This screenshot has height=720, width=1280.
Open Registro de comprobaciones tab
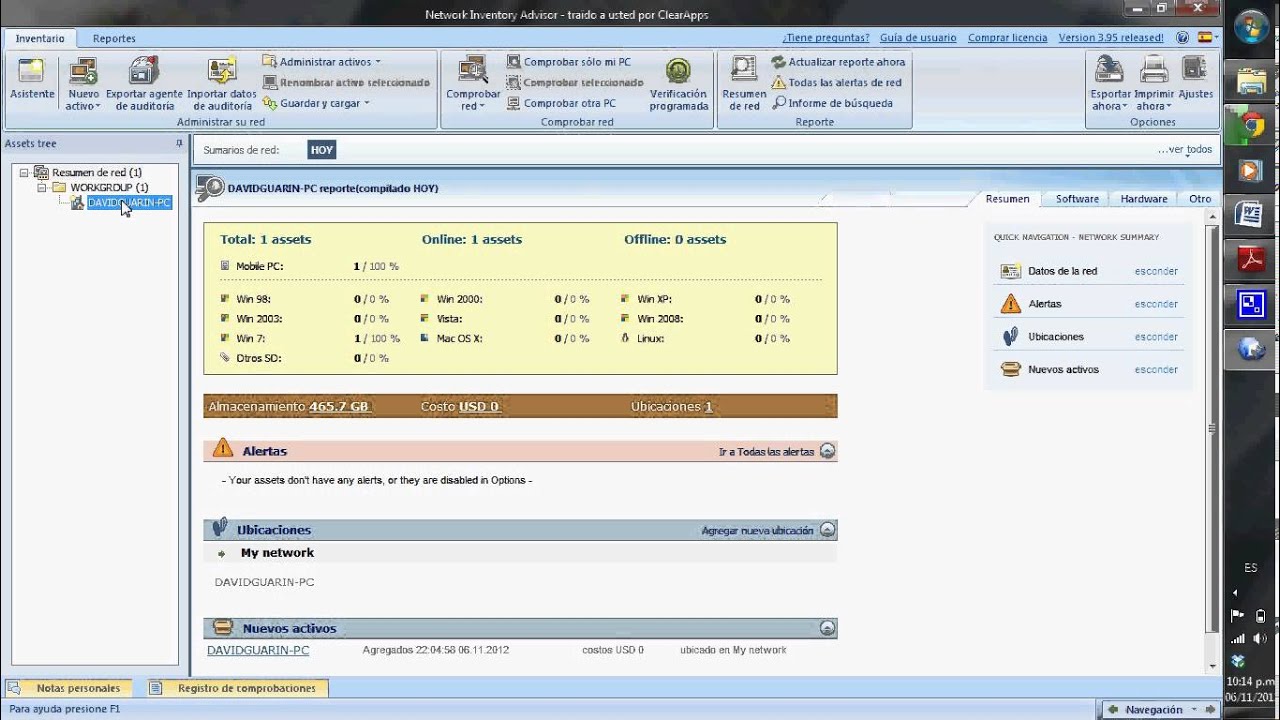pos(238,688)
